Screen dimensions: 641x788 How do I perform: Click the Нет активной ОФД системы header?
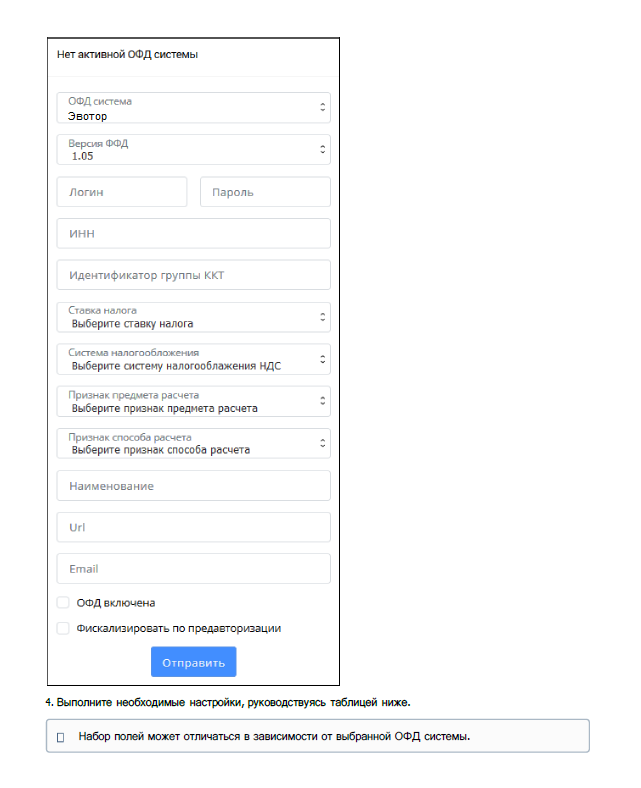pyautogui.click(x=127, y=55)
